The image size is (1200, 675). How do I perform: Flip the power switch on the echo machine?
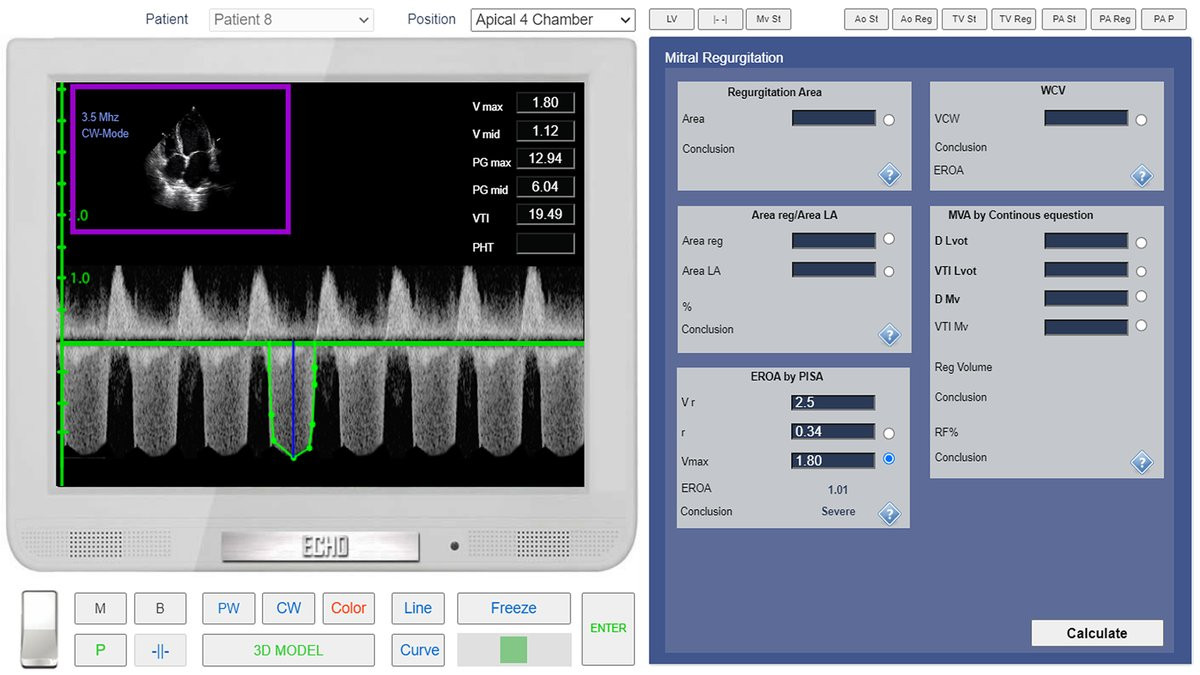[x=39, y=629]
